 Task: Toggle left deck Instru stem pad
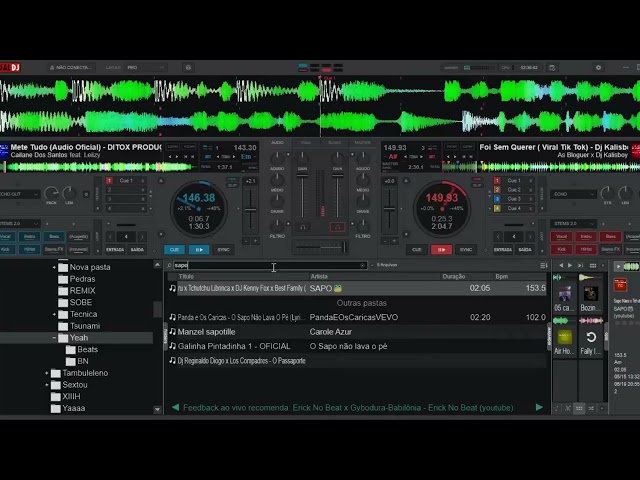[29, 236]
